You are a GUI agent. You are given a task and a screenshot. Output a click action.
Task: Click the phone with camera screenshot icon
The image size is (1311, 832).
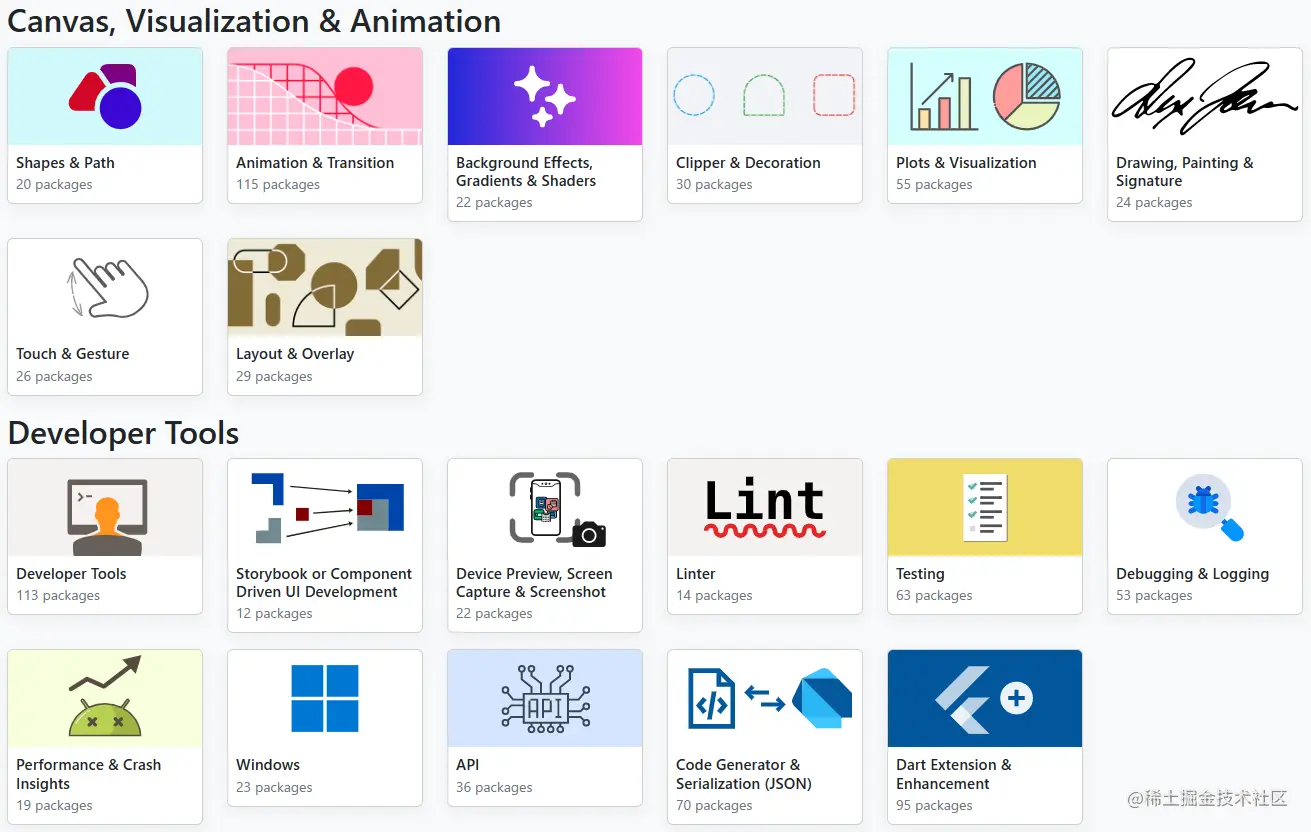click(x=558, y=508)
